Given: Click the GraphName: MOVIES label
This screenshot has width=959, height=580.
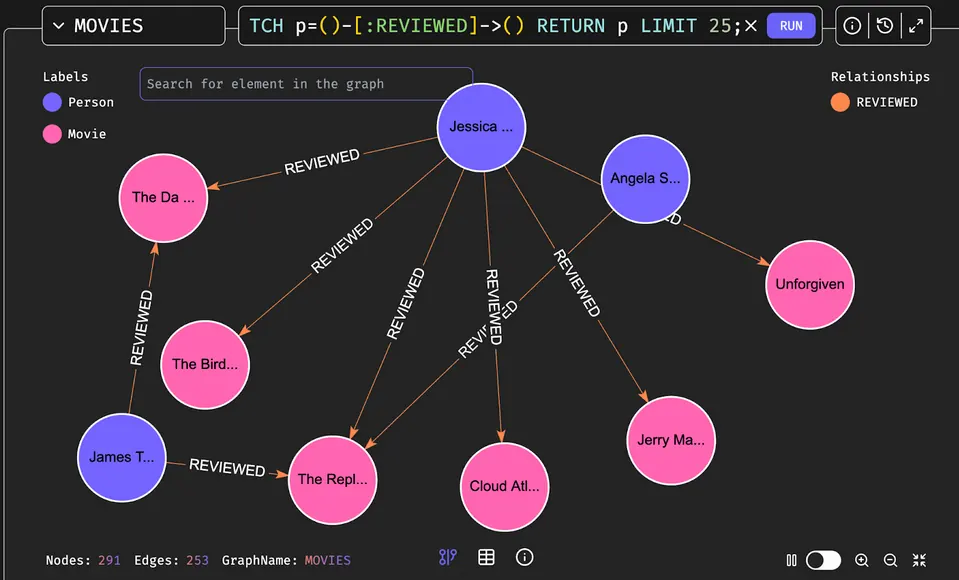Looking at the screenshot, I should point(286,560).
